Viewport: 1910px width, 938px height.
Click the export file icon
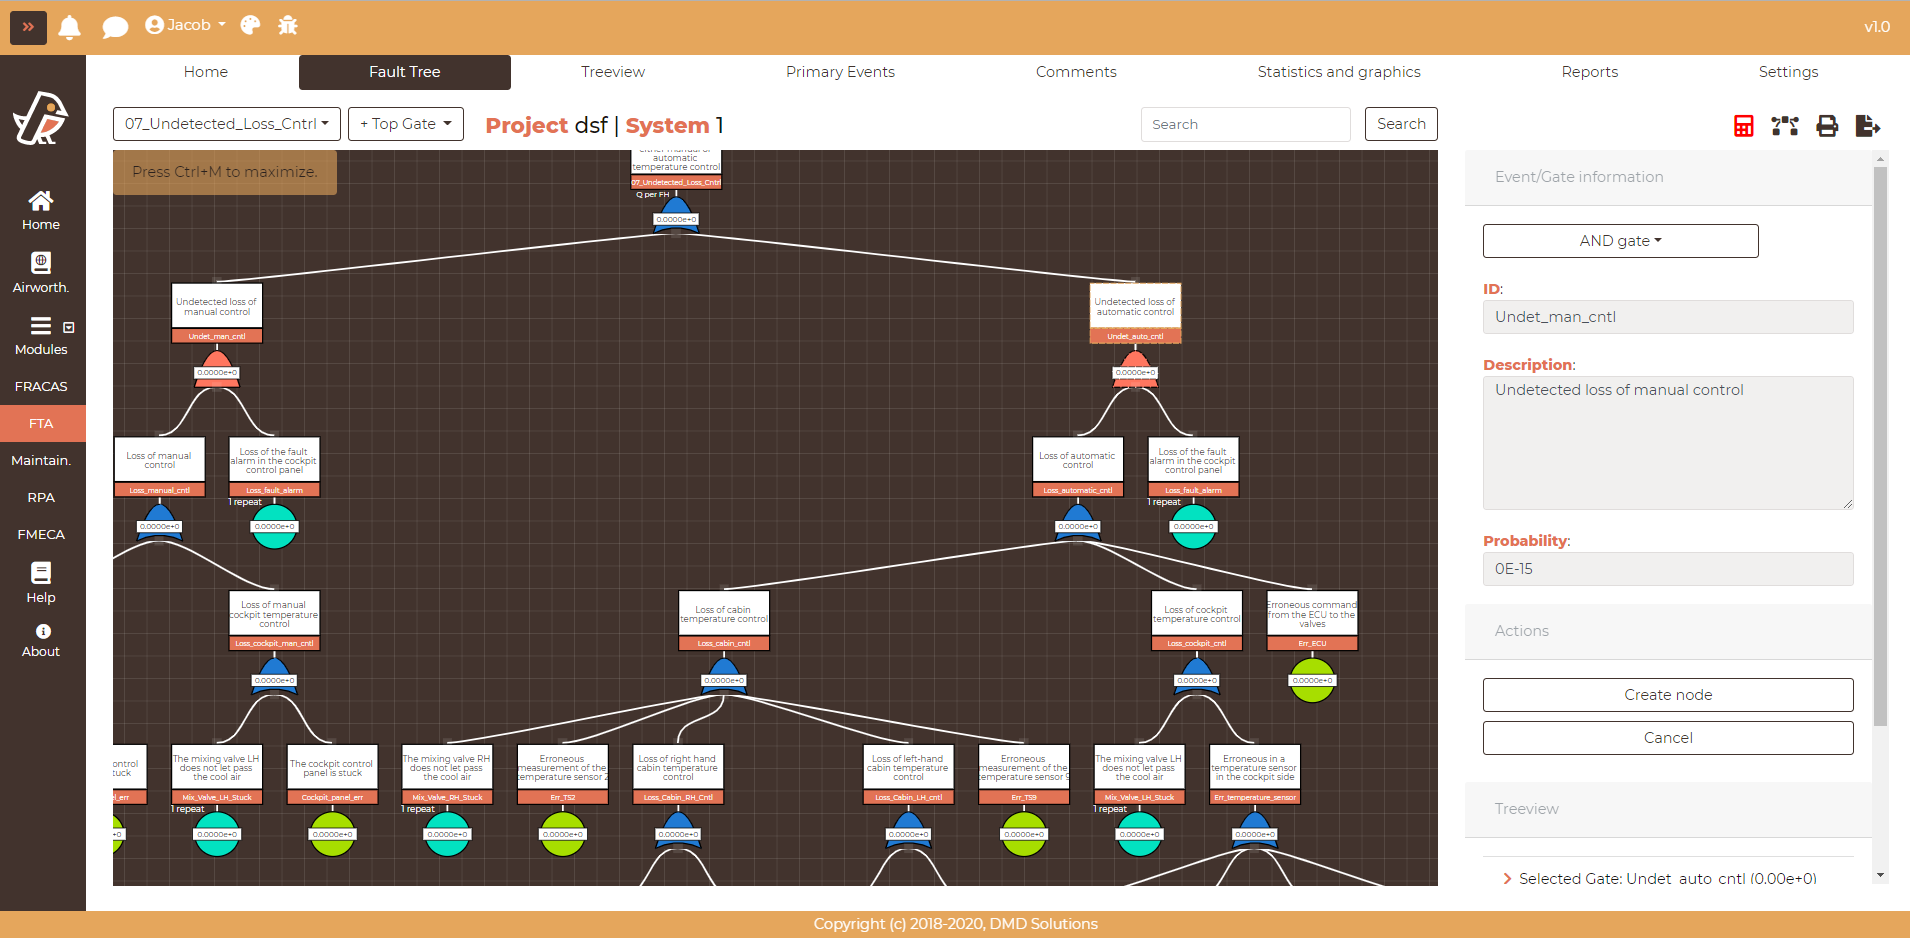[x=1867, y=126]
